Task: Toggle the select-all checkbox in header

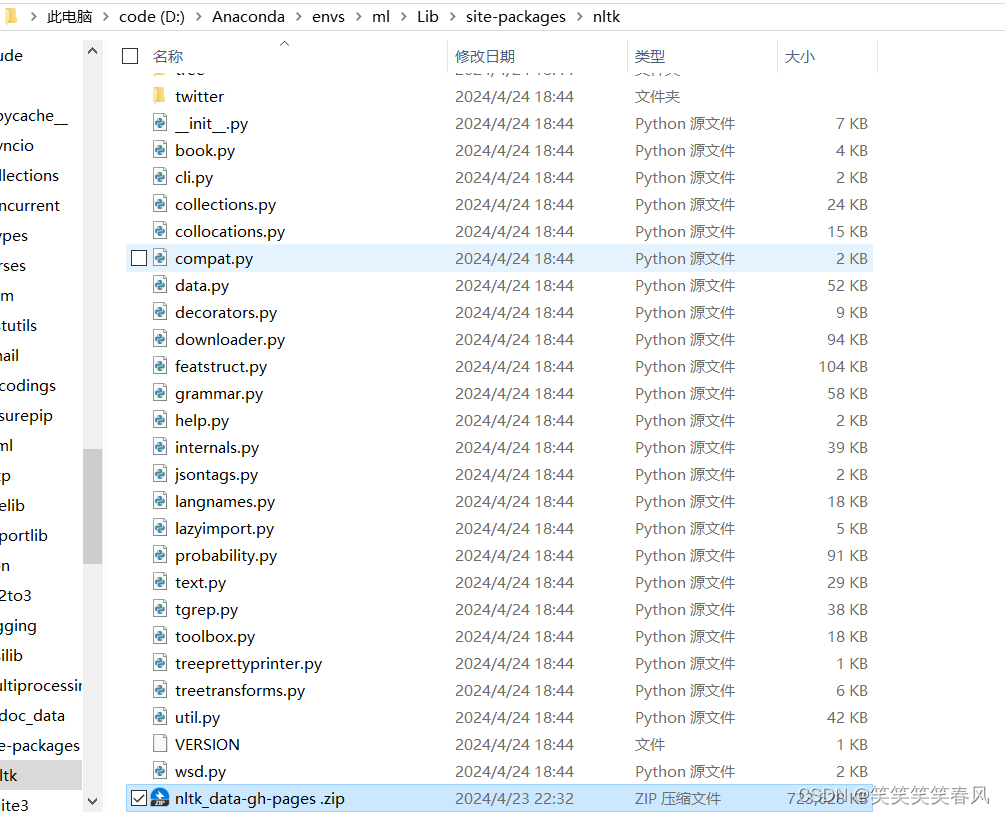Action: point(130,56)
